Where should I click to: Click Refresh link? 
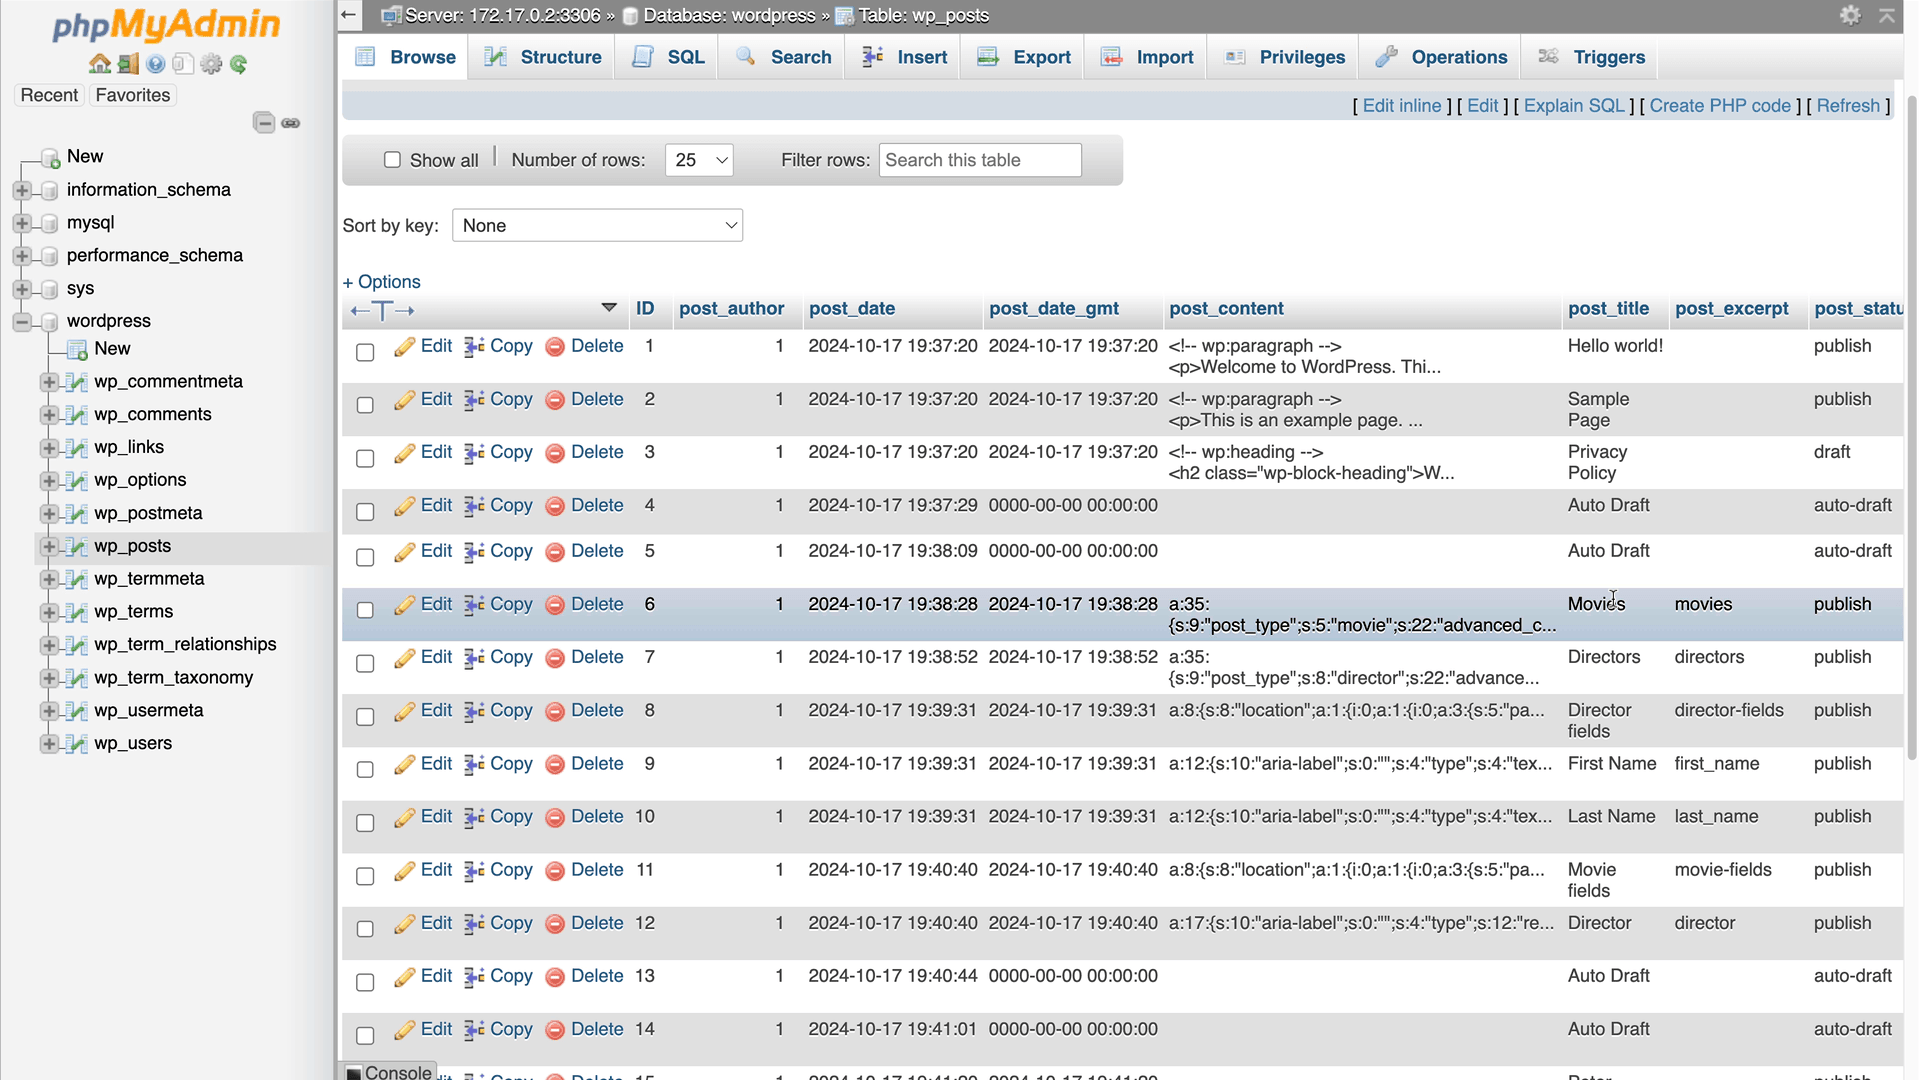click(1848, 106)
